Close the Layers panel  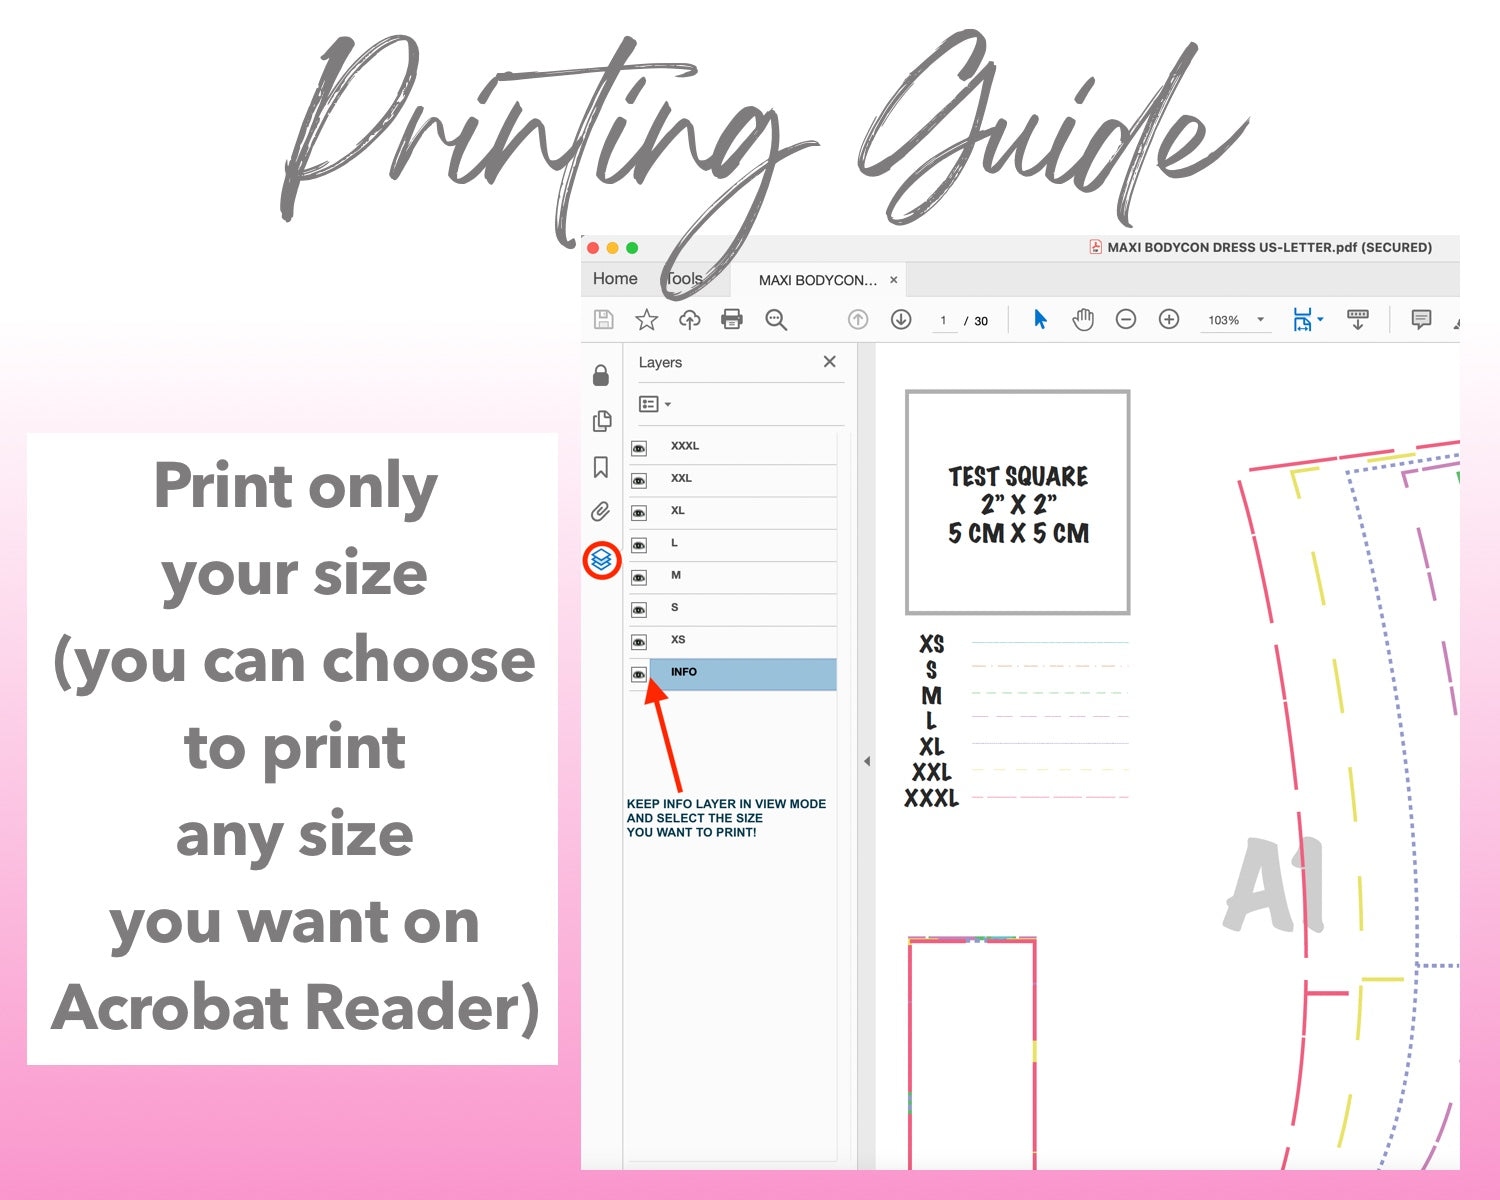[x=829, y=362]
